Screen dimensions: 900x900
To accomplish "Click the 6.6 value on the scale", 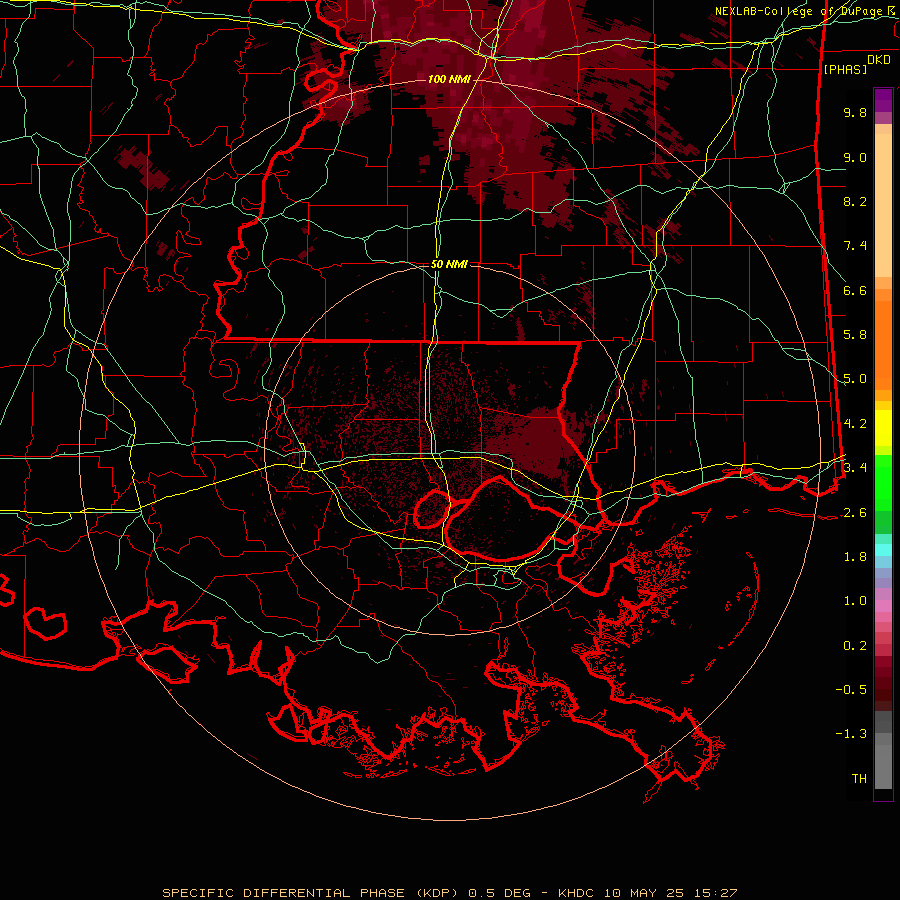I will coord(855,290).
